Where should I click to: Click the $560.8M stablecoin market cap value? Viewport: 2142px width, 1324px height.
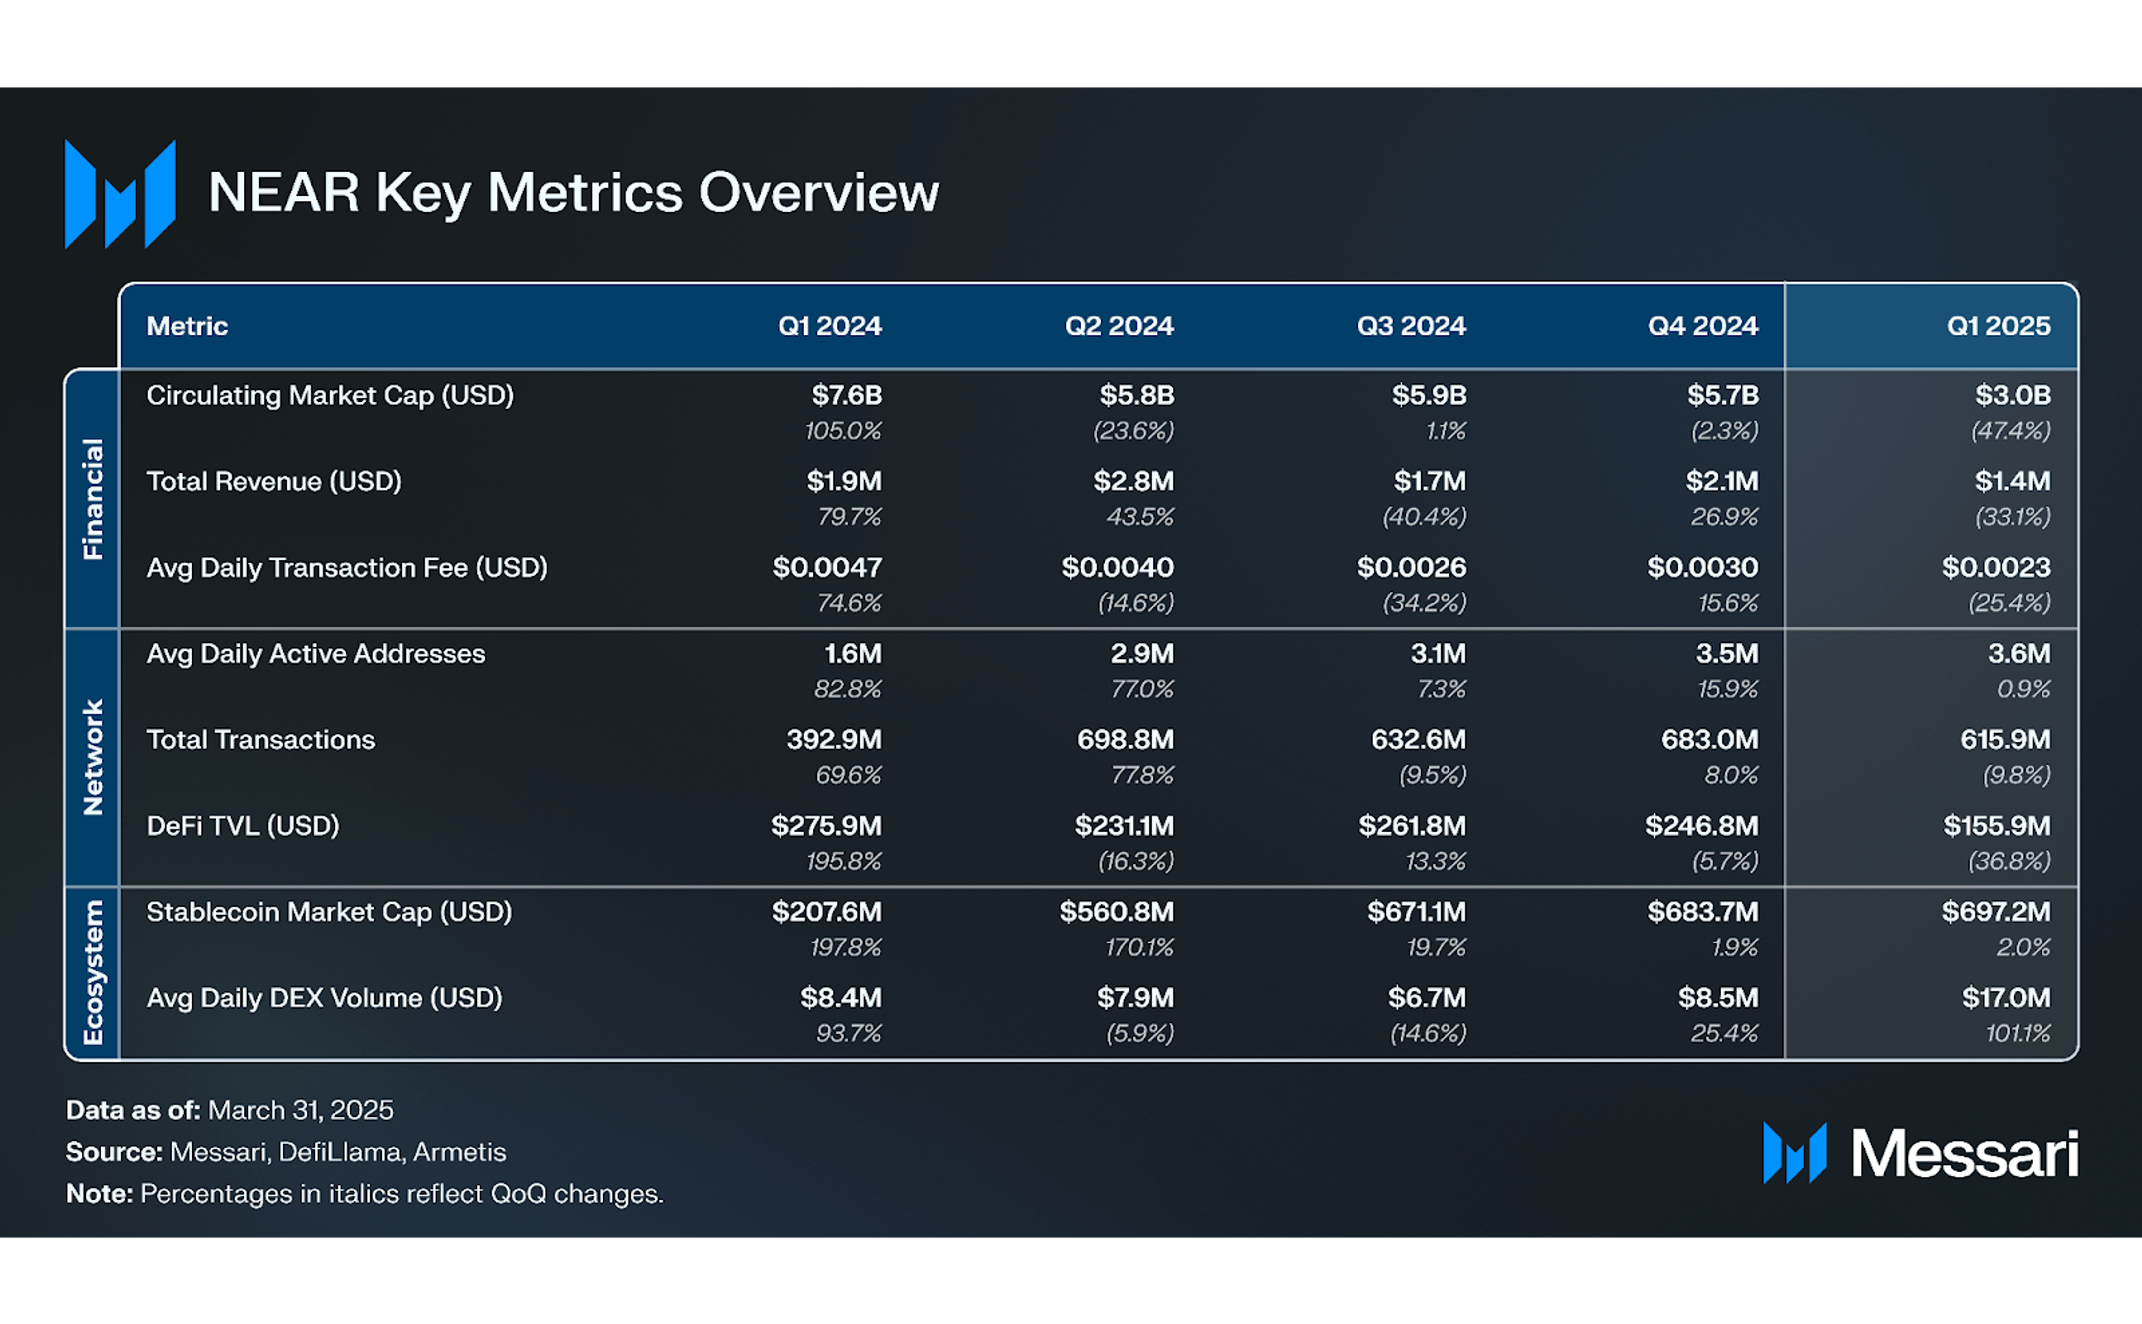[x=1117, y=911]
